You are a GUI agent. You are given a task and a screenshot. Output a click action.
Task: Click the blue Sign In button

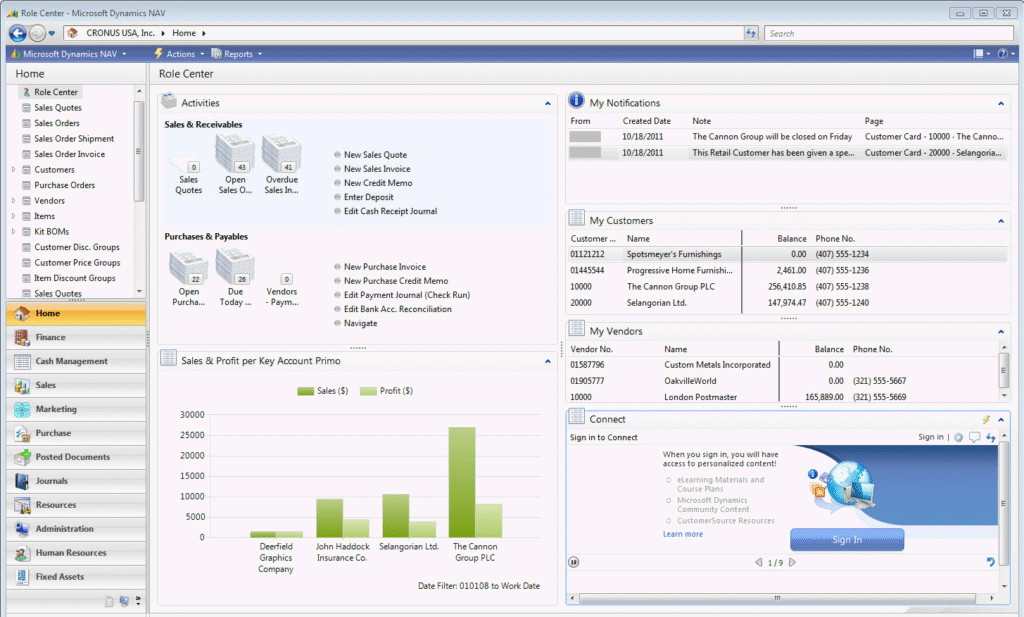(x=847, y=540)
